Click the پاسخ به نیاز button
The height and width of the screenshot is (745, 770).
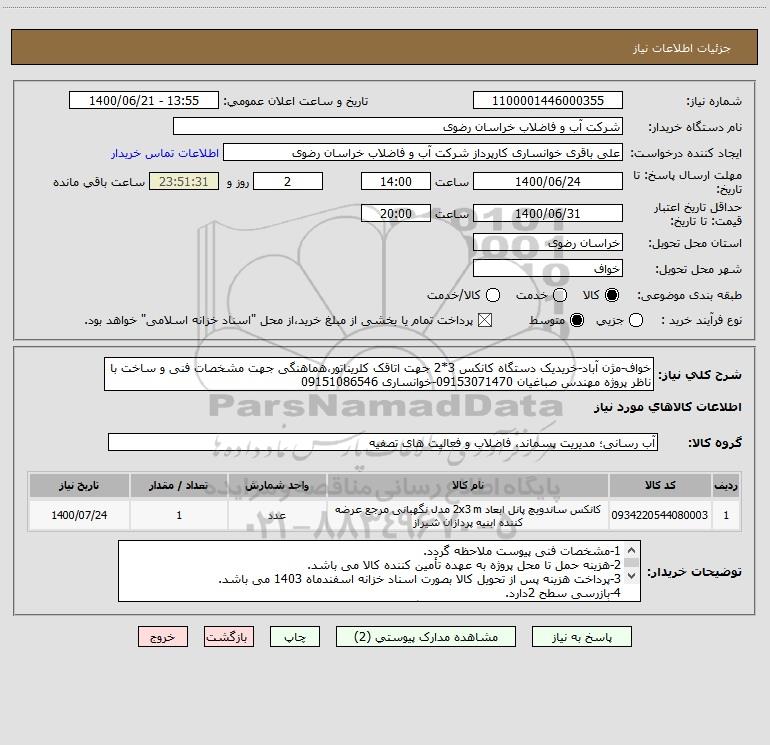[582, 637]
